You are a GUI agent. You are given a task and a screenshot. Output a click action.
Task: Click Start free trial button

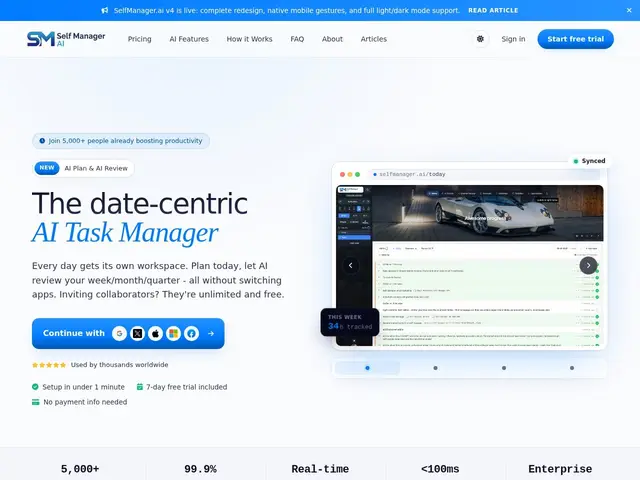pyautogui.click(x=576, y=39)
